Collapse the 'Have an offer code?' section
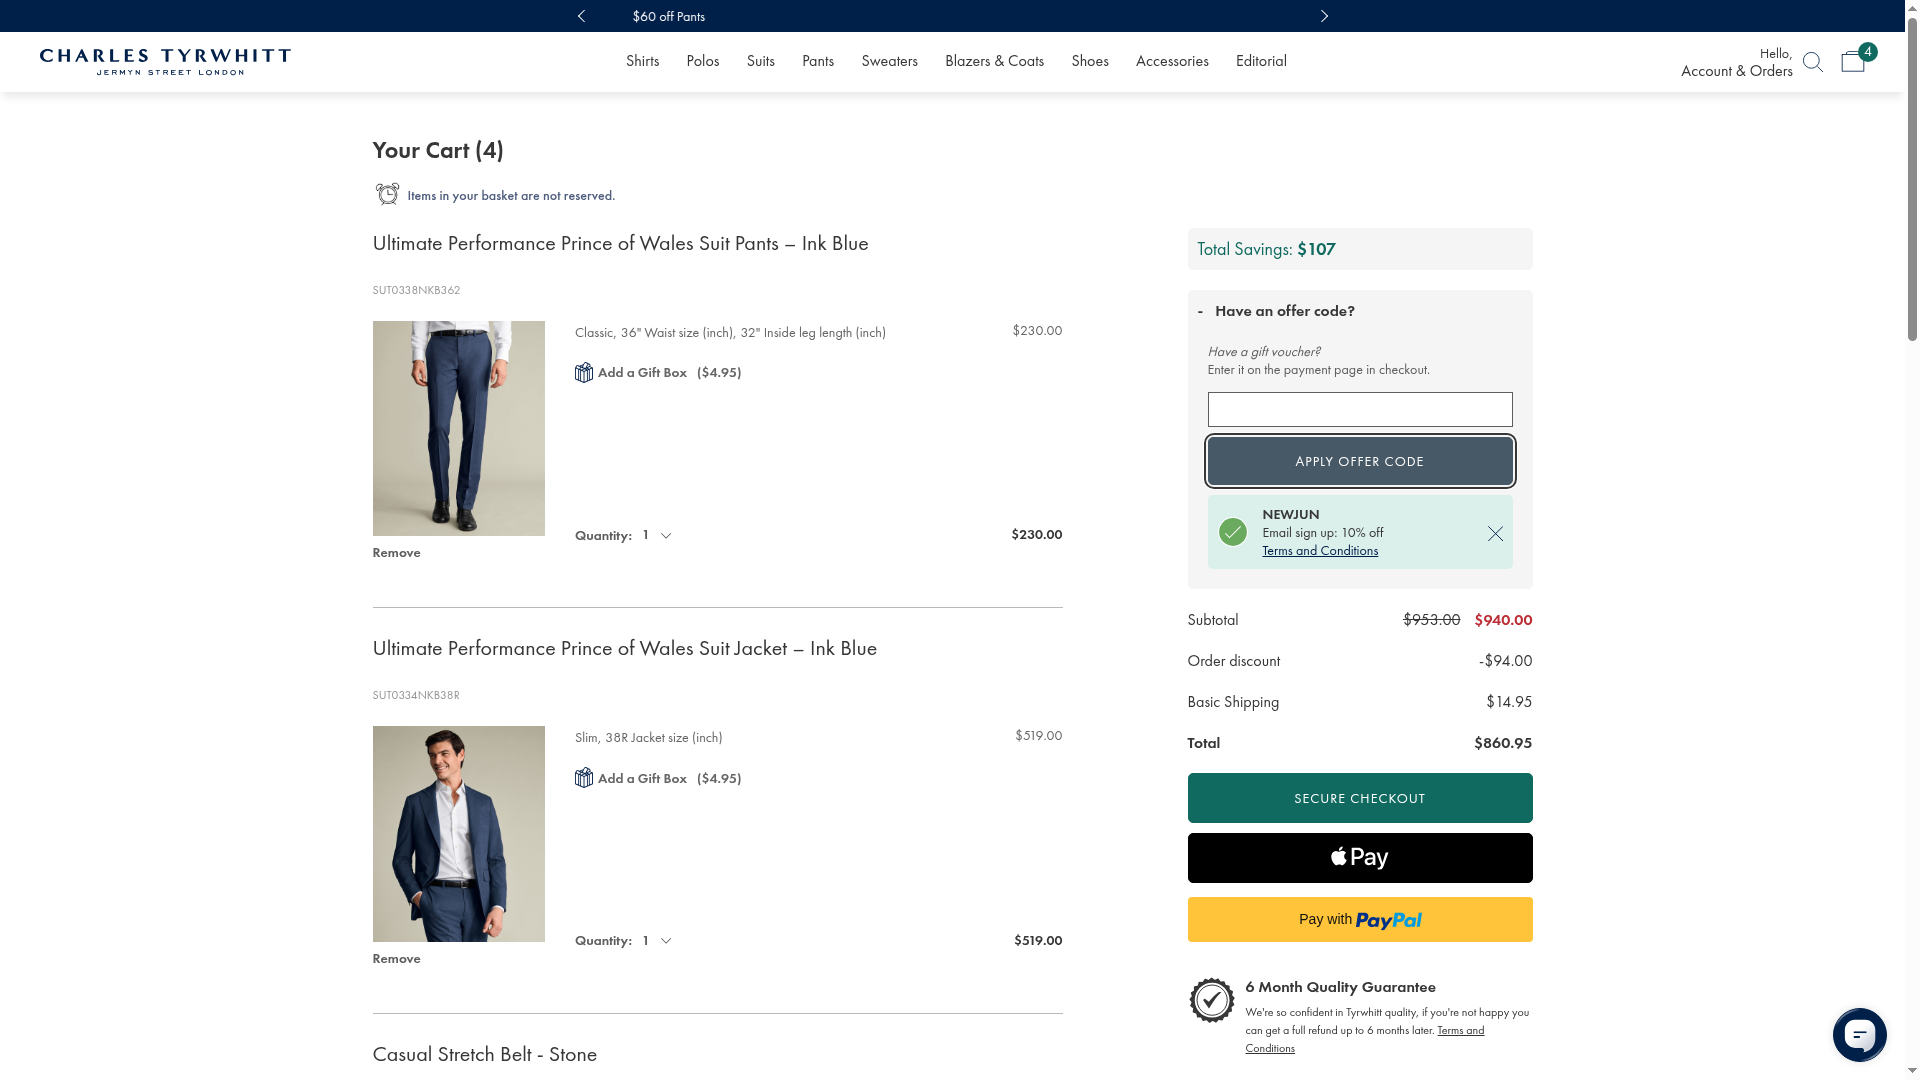 click(1284, 311)
